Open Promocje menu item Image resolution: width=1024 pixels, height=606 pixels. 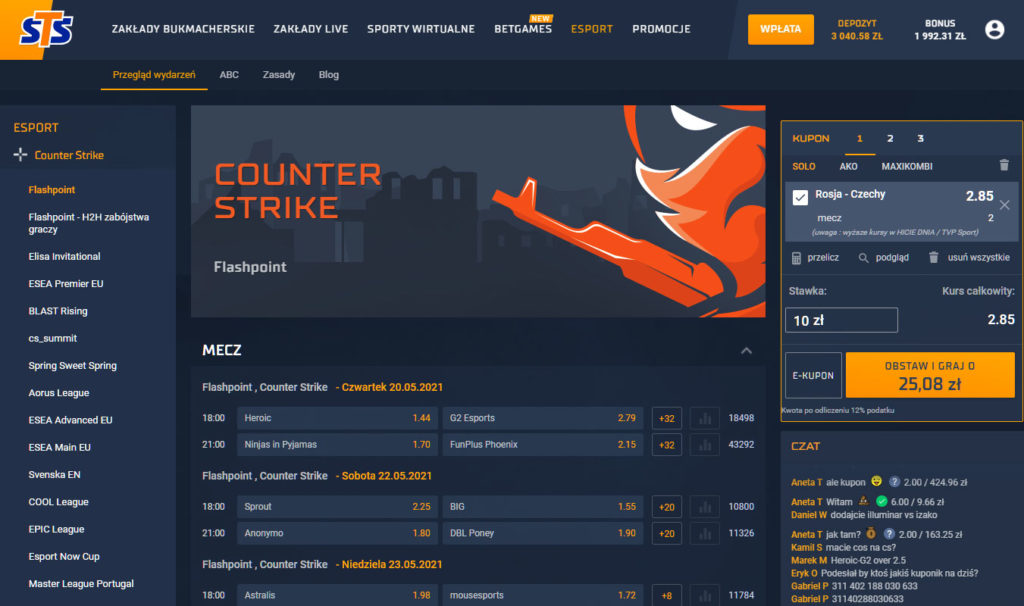[661, 29]
